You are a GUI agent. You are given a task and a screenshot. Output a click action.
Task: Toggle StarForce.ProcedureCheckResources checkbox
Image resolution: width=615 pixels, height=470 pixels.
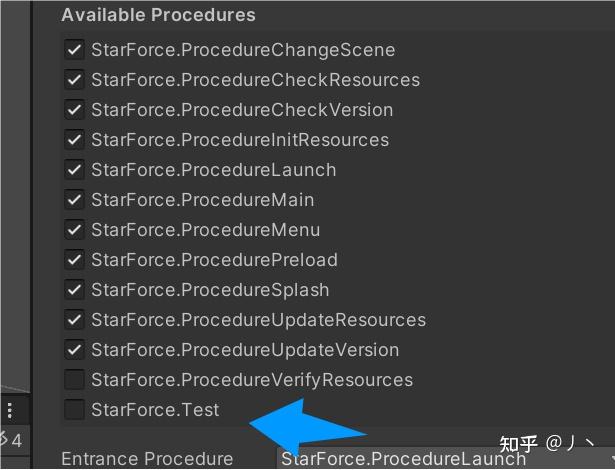[75, 80]
